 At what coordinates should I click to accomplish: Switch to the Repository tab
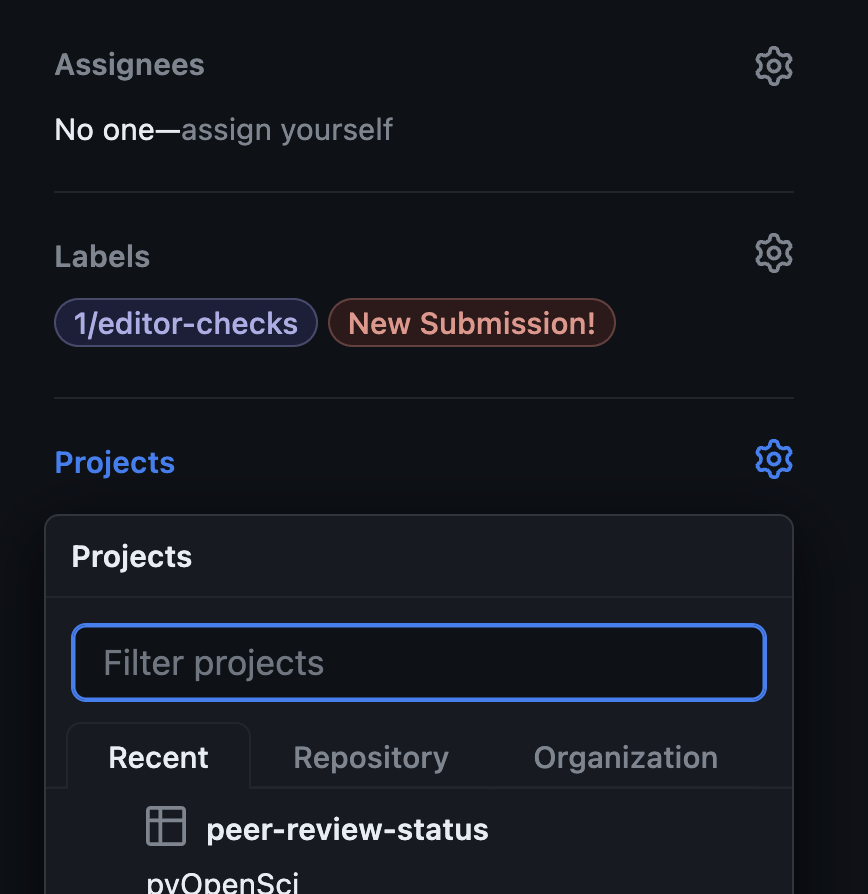coord(371,758)
